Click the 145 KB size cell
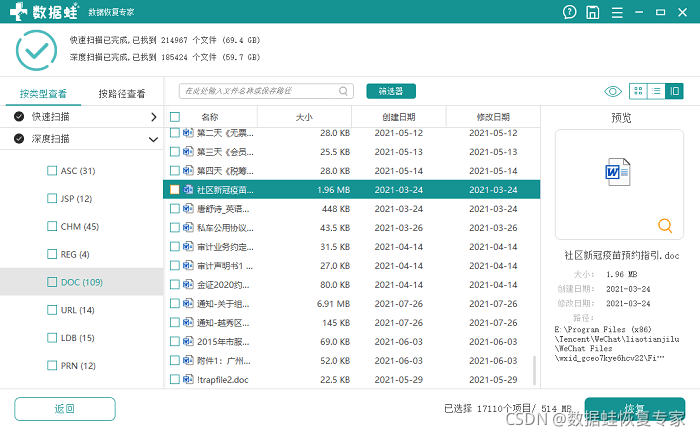The width and height of the screenshot is (700, 436). point(336,322)
